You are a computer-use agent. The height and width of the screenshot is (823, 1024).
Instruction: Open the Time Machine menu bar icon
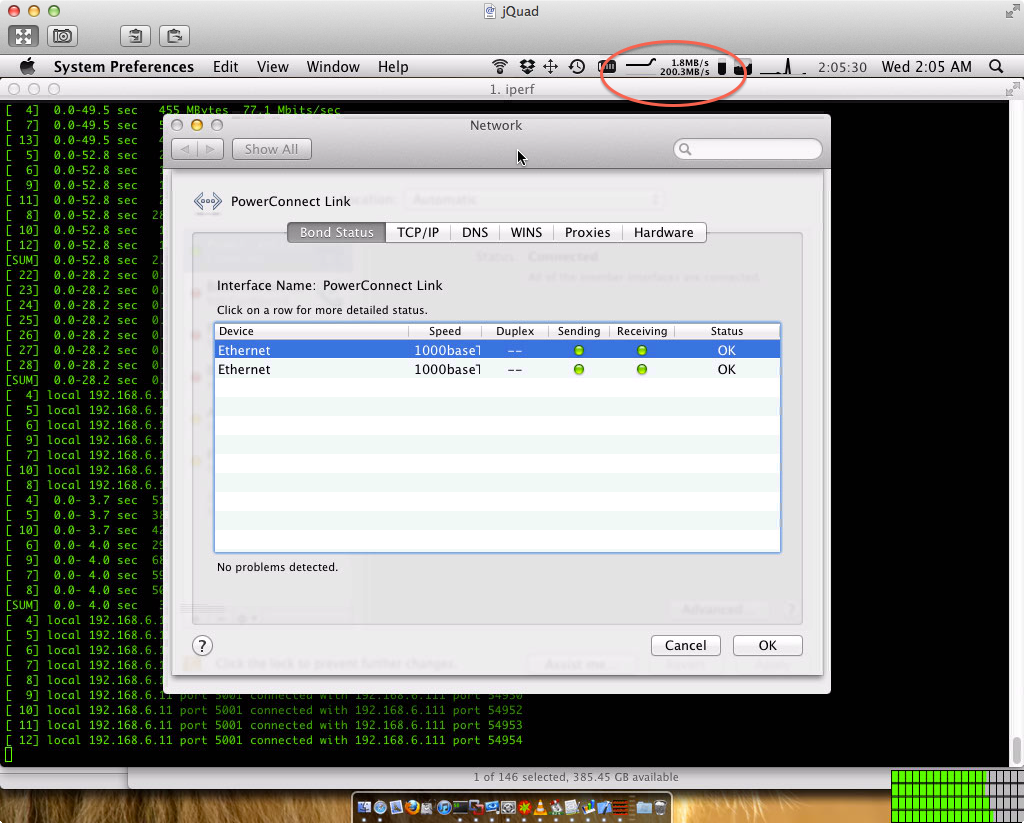(x=577, y=66)
